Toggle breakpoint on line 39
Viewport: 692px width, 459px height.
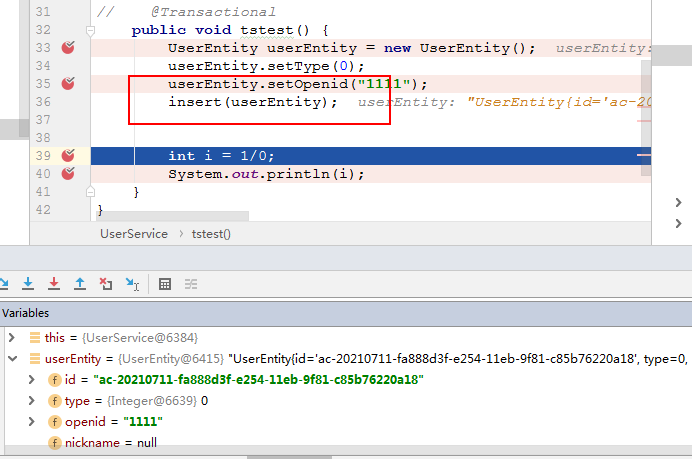tap(68, 155)
